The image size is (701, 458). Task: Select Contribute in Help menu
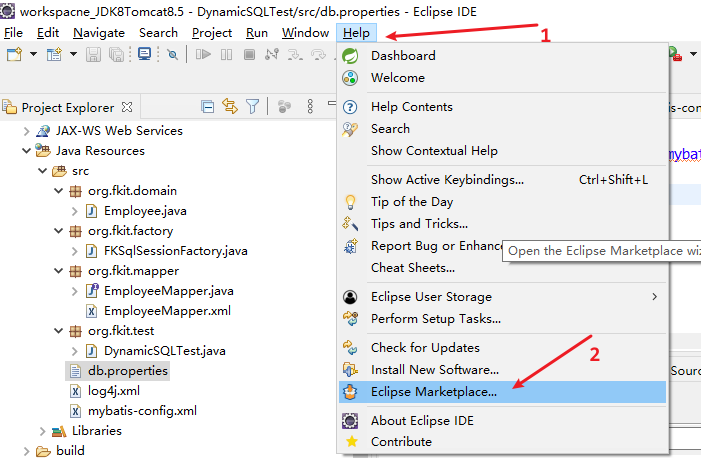tap(503, 442)
